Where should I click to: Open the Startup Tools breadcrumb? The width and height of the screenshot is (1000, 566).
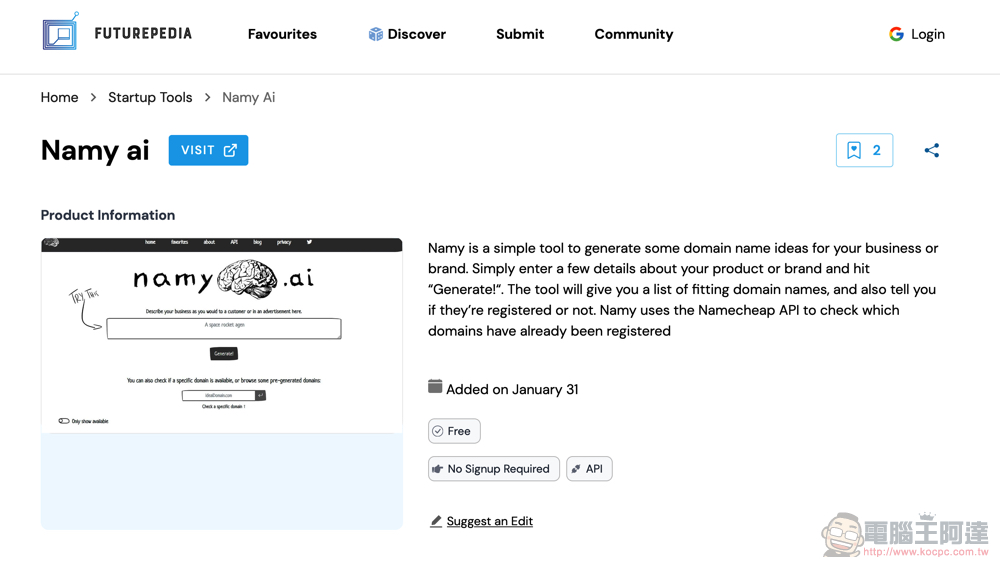click(x=150, y=98)
